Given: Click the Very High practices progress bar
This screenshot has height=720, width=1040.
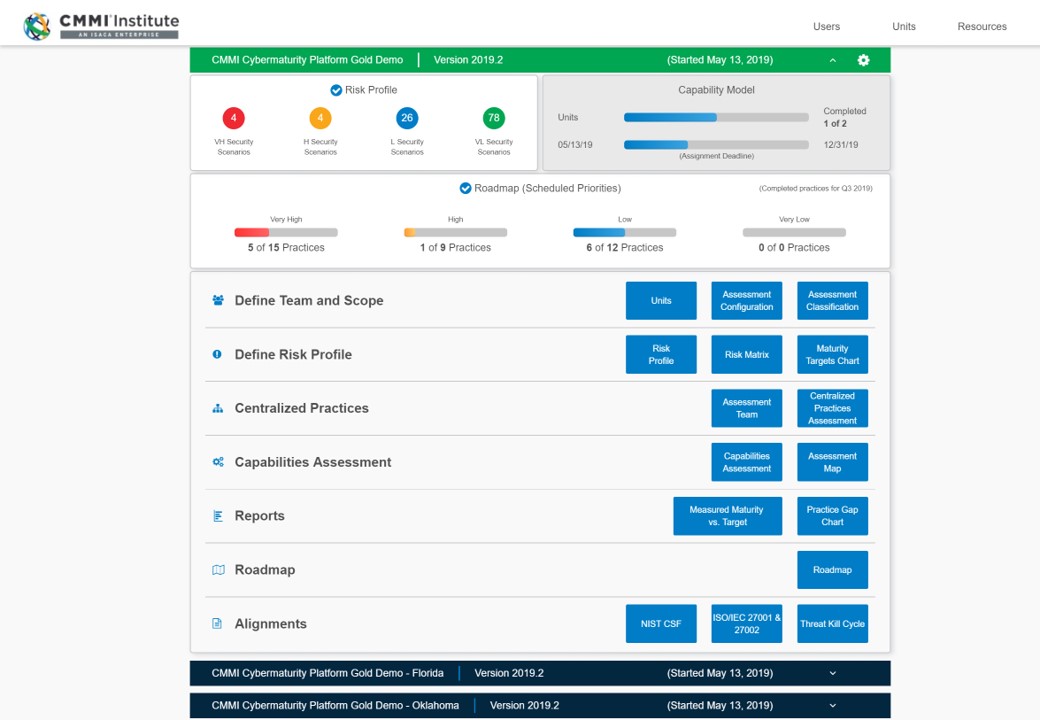Looking at the screenshot, I should tap(286, 232).
